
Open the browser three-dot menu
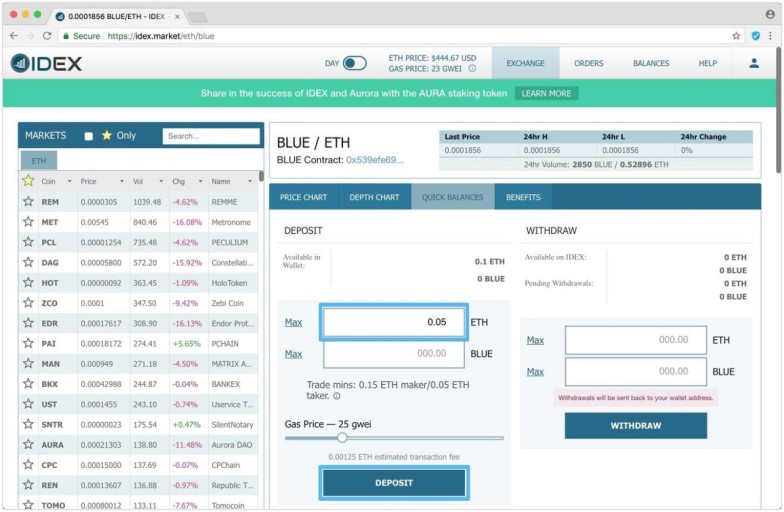[x=770, y=36]
